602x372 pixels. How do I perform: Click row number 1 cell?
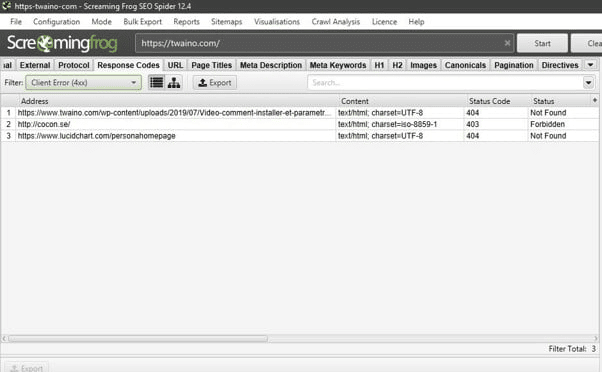(8, 112)
